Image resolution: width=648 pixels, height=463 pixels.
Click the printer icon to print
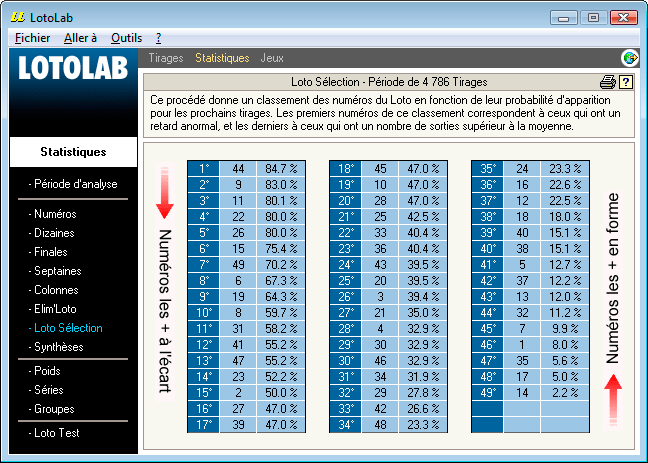click(x=607, y=82)
